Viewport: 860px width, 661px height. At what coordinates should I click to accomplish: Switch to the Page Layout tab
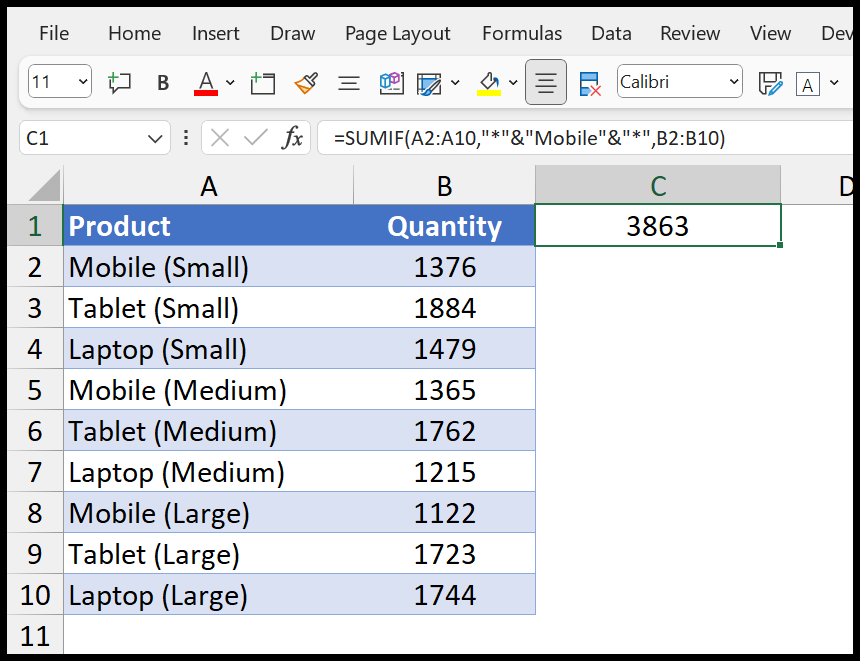pos(398,33)
